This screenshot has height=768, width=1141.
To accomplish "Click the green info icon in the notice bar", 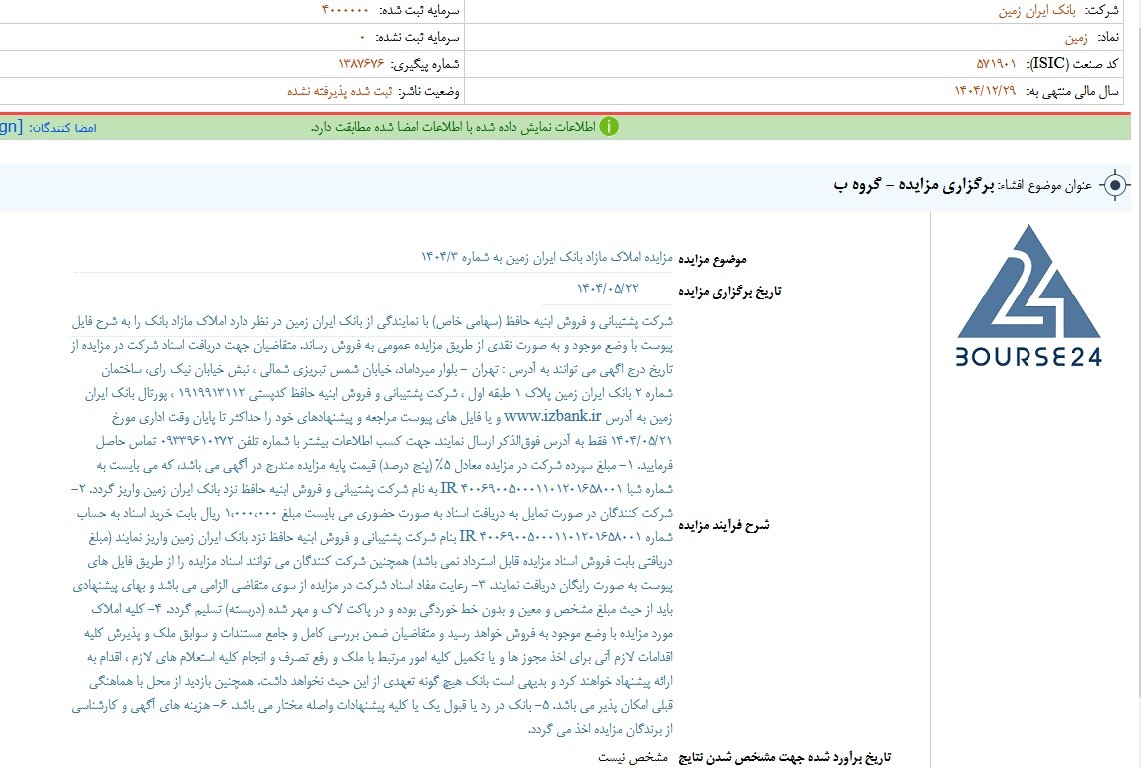I will point(608,127).
